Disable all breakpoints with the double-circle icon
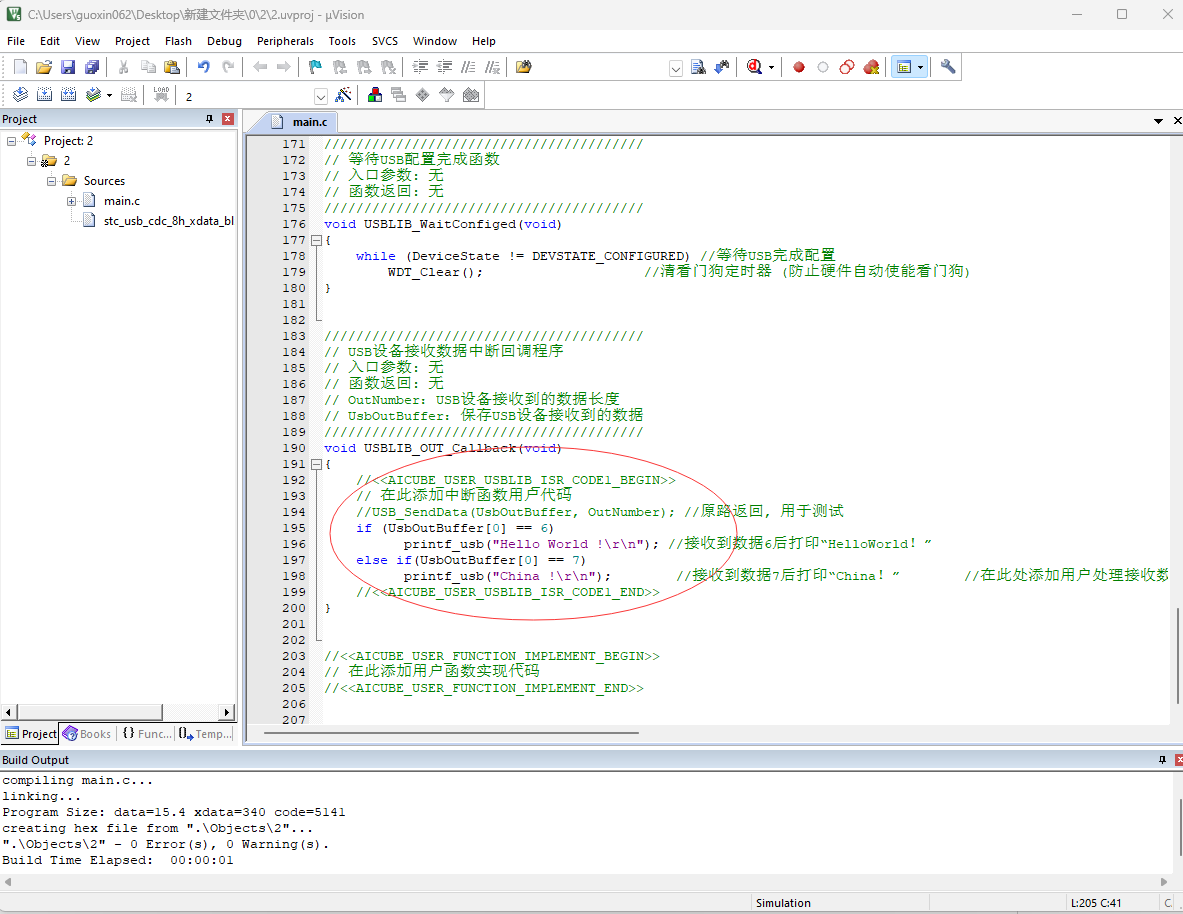This screenshot has height=914, width=1183. click(847, 67)
